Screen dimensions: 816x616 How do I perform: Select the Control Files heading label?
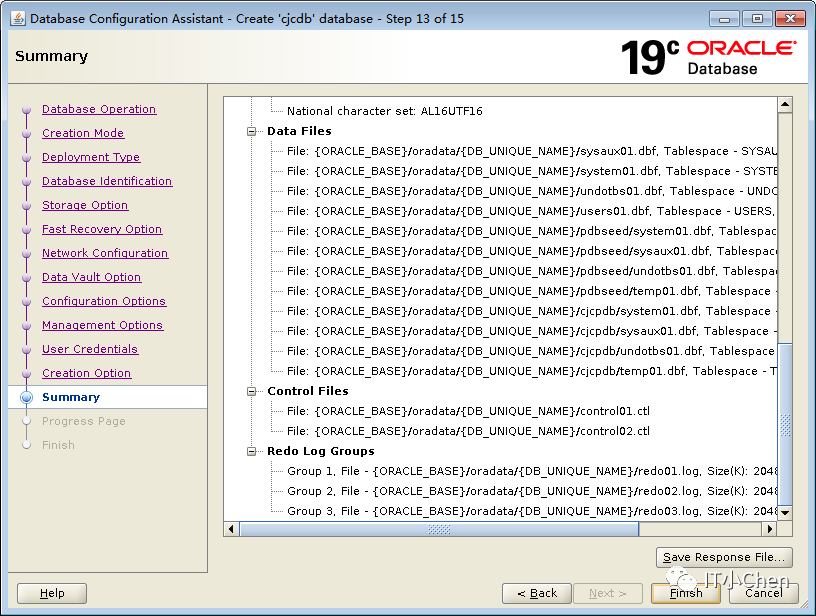pyautogui.click(x=308, y=391)
